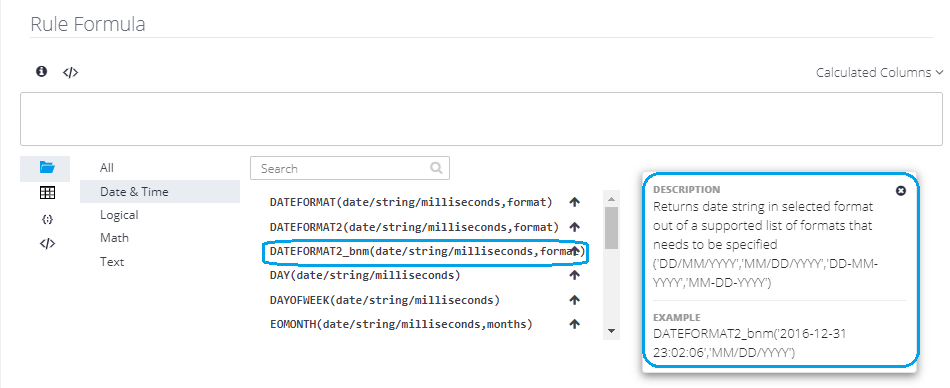Image resolution: width=950 pixels, height=388 pixels.
Task: Select DATEFORMAT2(date/string/milliseconds,format) function
Action: 414,227
